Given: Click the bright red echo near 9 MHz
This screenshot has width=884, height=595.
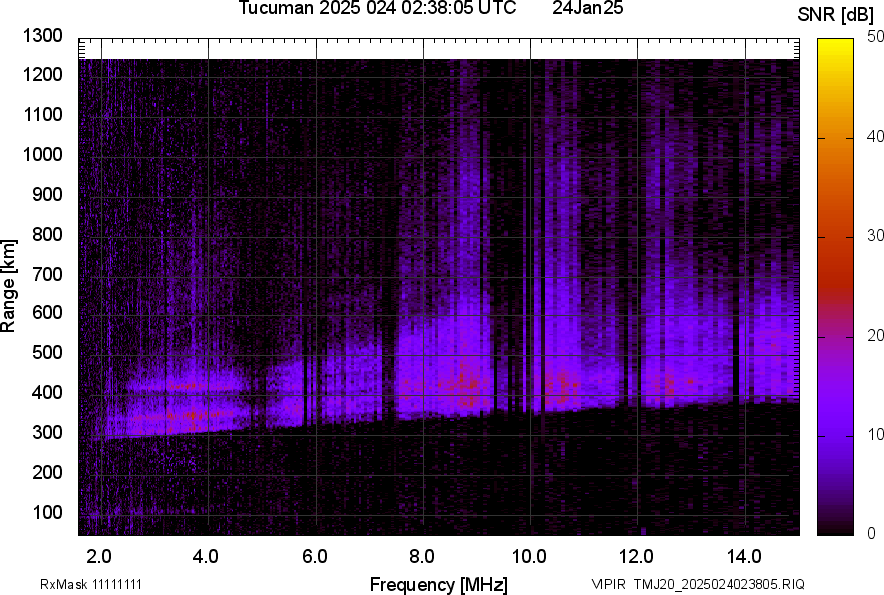Looking at the screenshot, I should tap(463, 382).
